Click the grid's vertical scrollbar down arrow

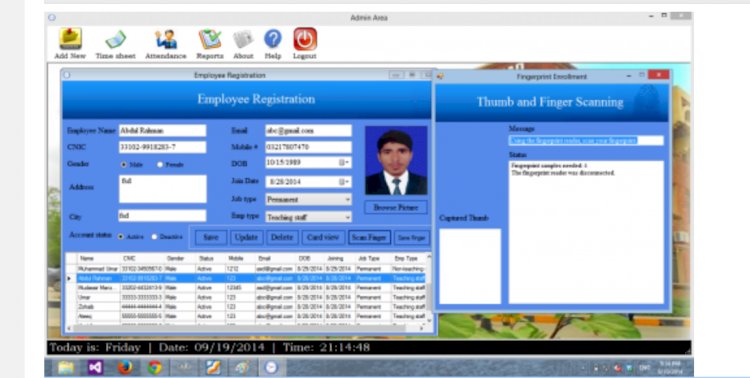tap(429, 321)
